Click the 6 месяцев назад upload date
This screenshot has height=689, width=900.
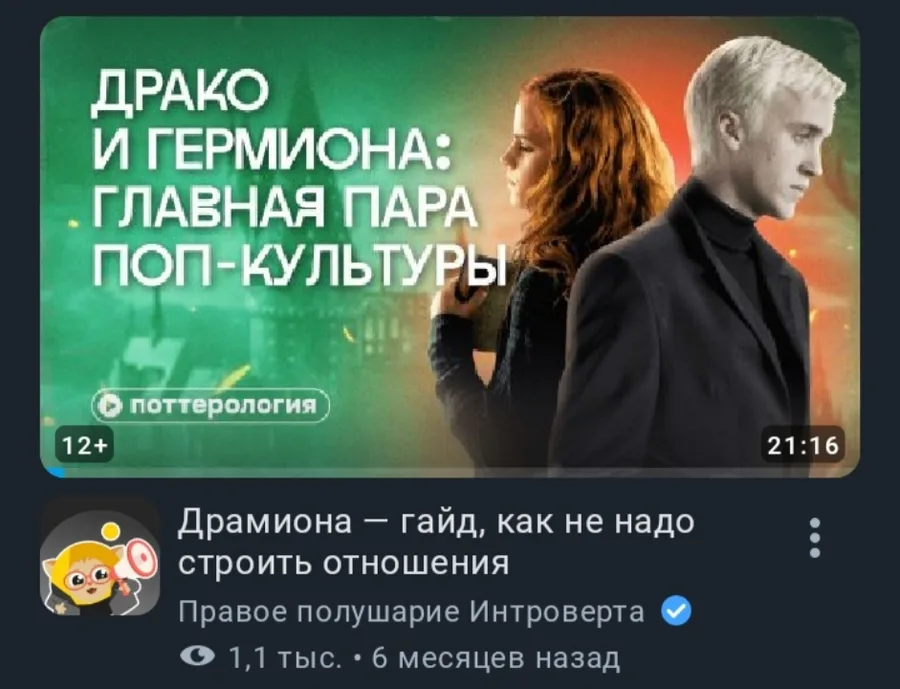tap(496, 657)
